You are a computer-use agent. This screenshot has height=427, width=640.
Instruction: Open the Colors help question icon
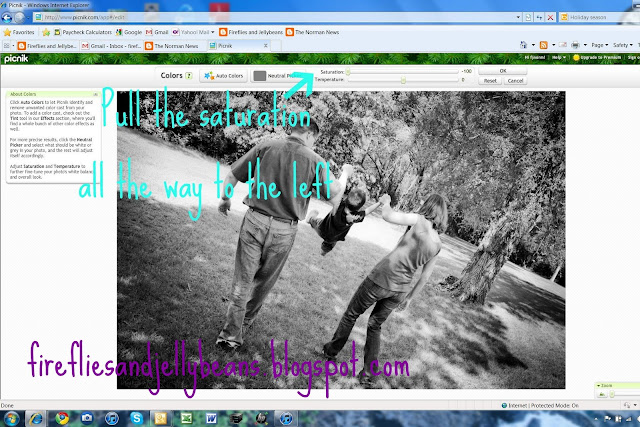[188, 75]
